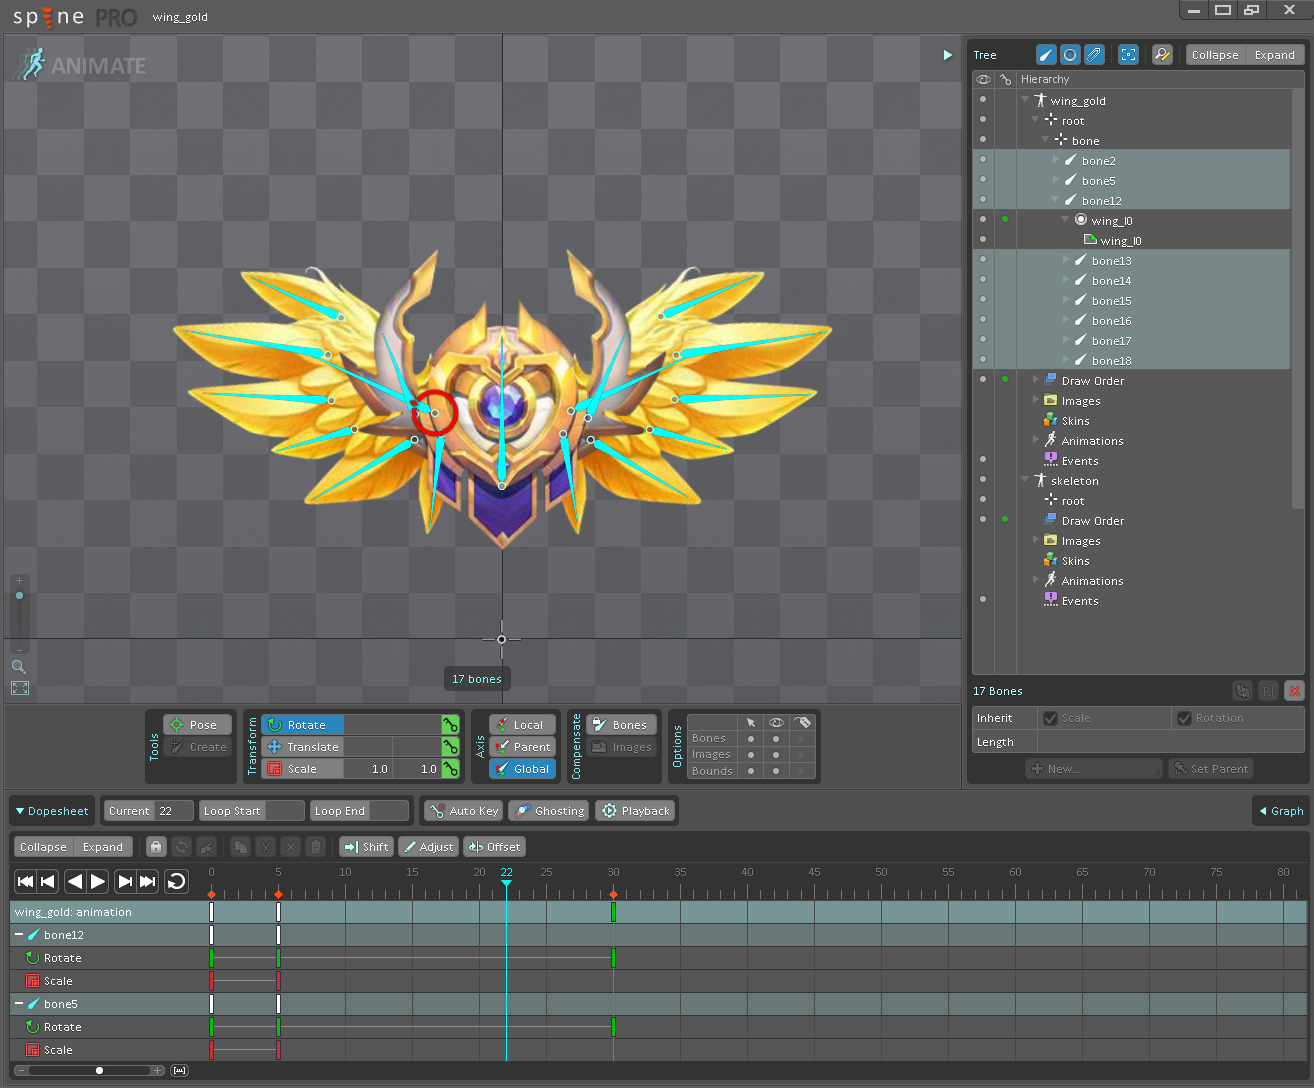Screen dimensions: 1314x1088
Task: Expand the bone2 tree node
Action: click(1056, 160)
